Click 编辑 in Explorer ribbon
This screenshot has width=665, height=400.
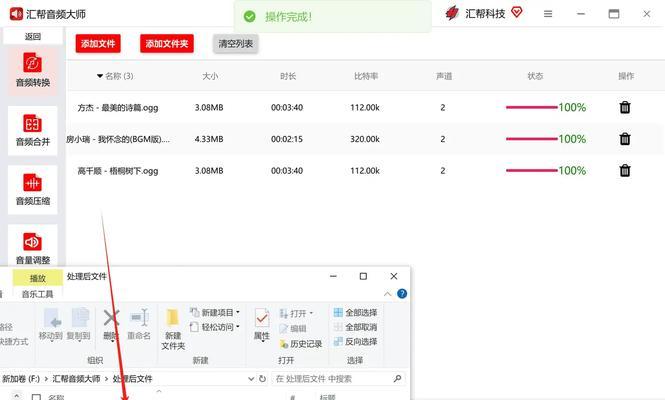[x=293, y=329]
